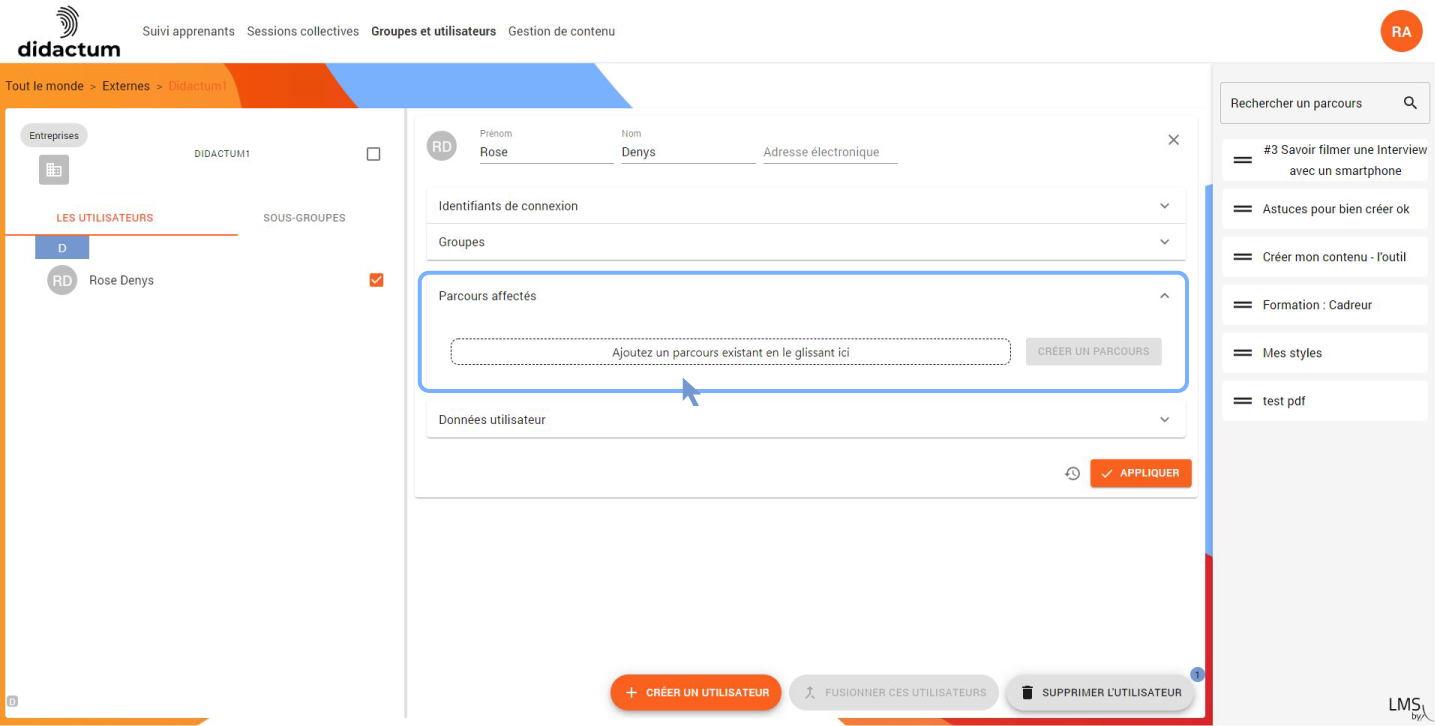
Task: Click Créer un utilisateur button
Action: pyautogui.click(x=696, y=692)
